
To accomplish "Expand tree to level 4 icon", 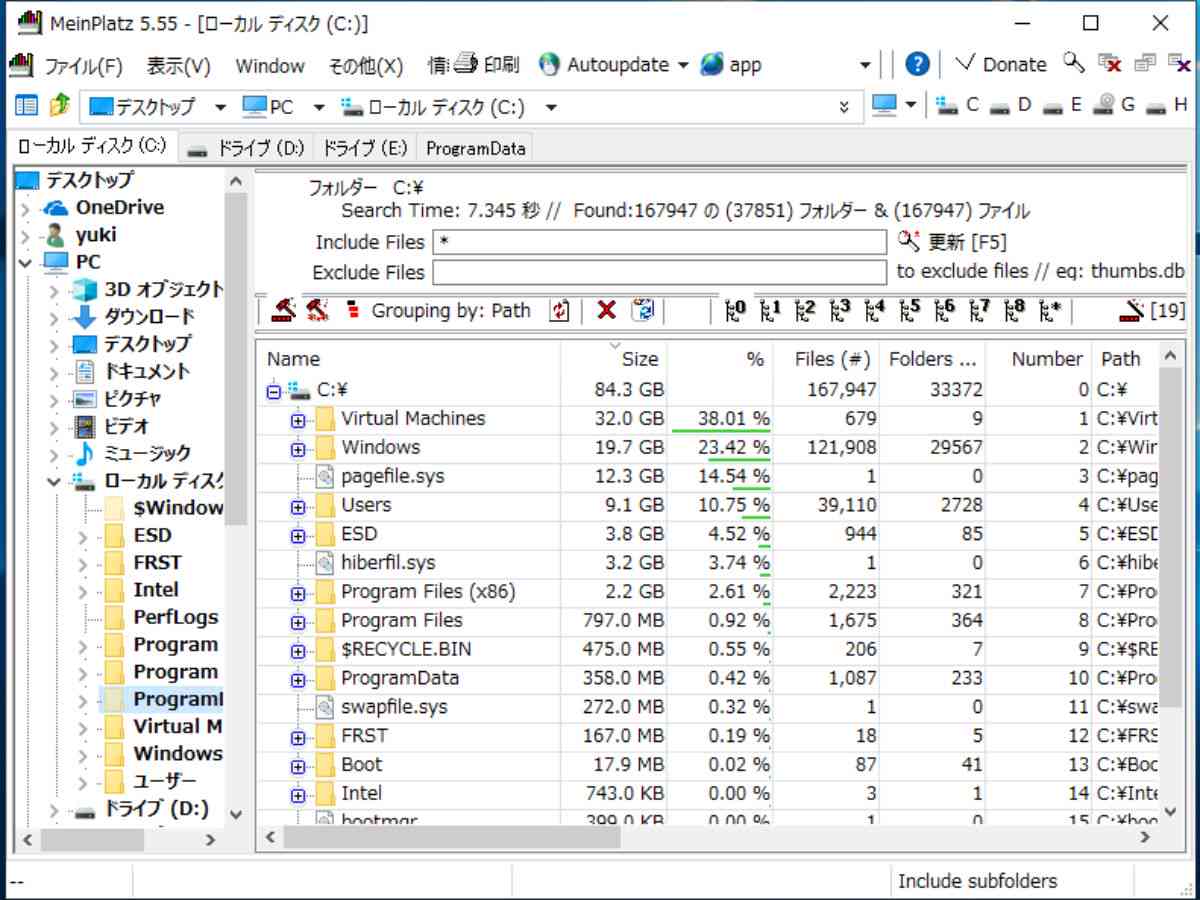I will (x=875, y=310).
